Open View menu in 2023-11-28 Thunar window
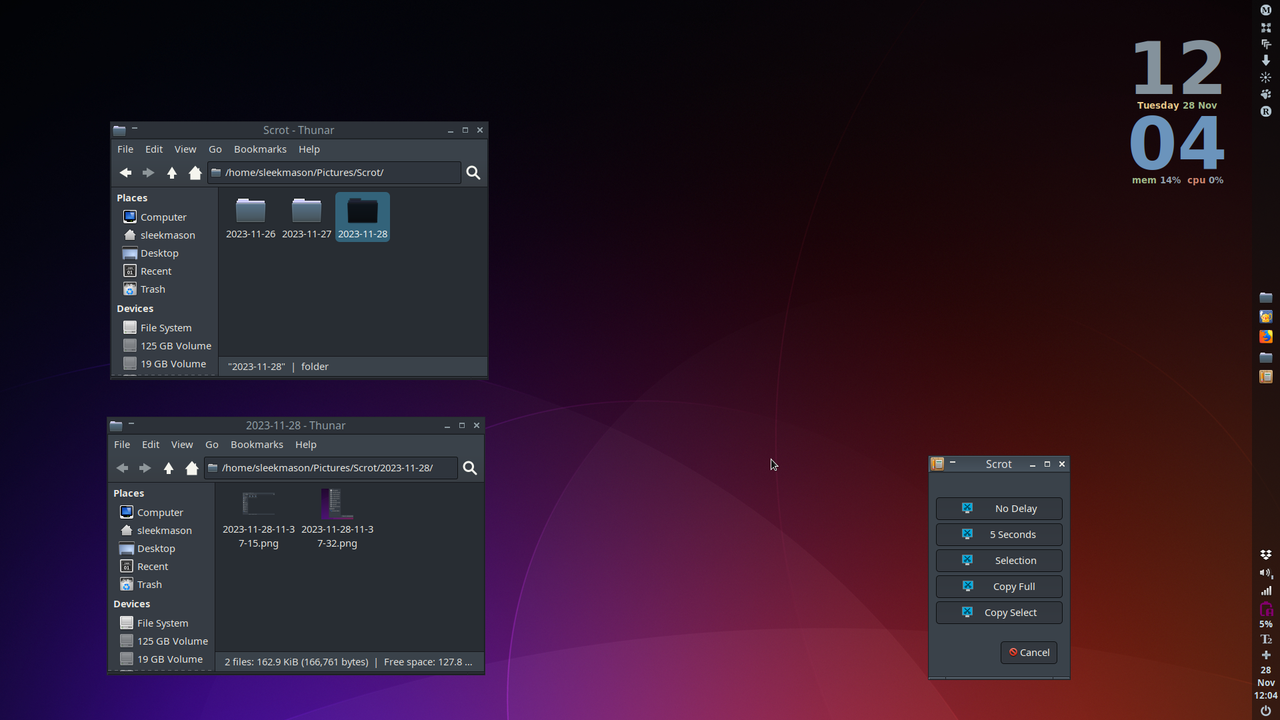 (x=182, y=445)
